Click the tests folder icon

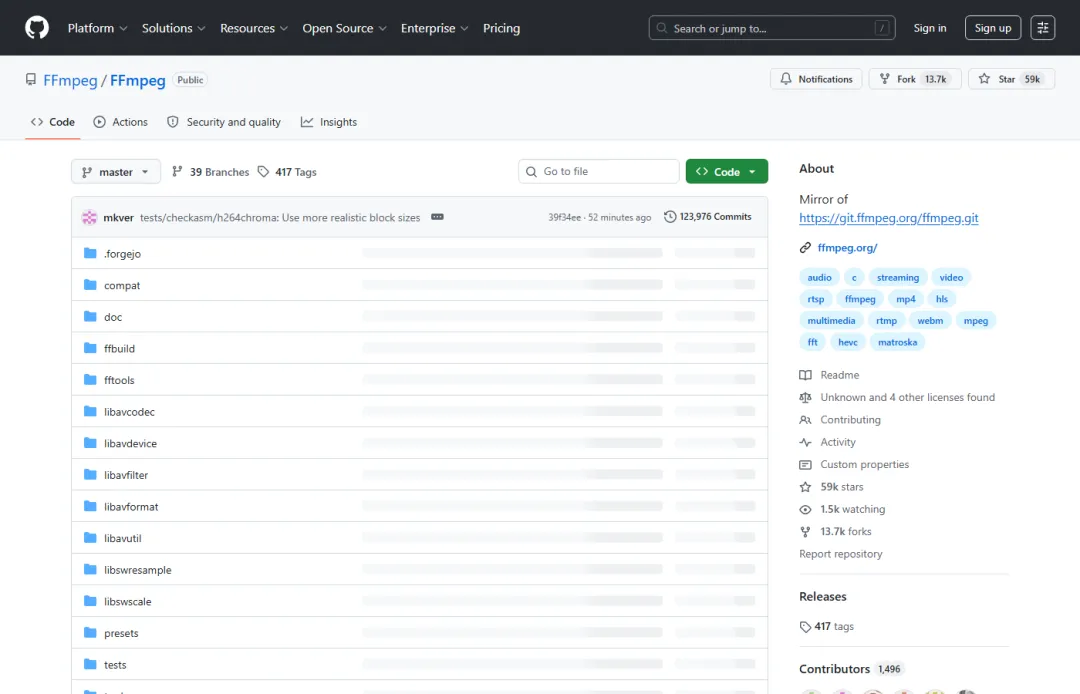[90, 664]
